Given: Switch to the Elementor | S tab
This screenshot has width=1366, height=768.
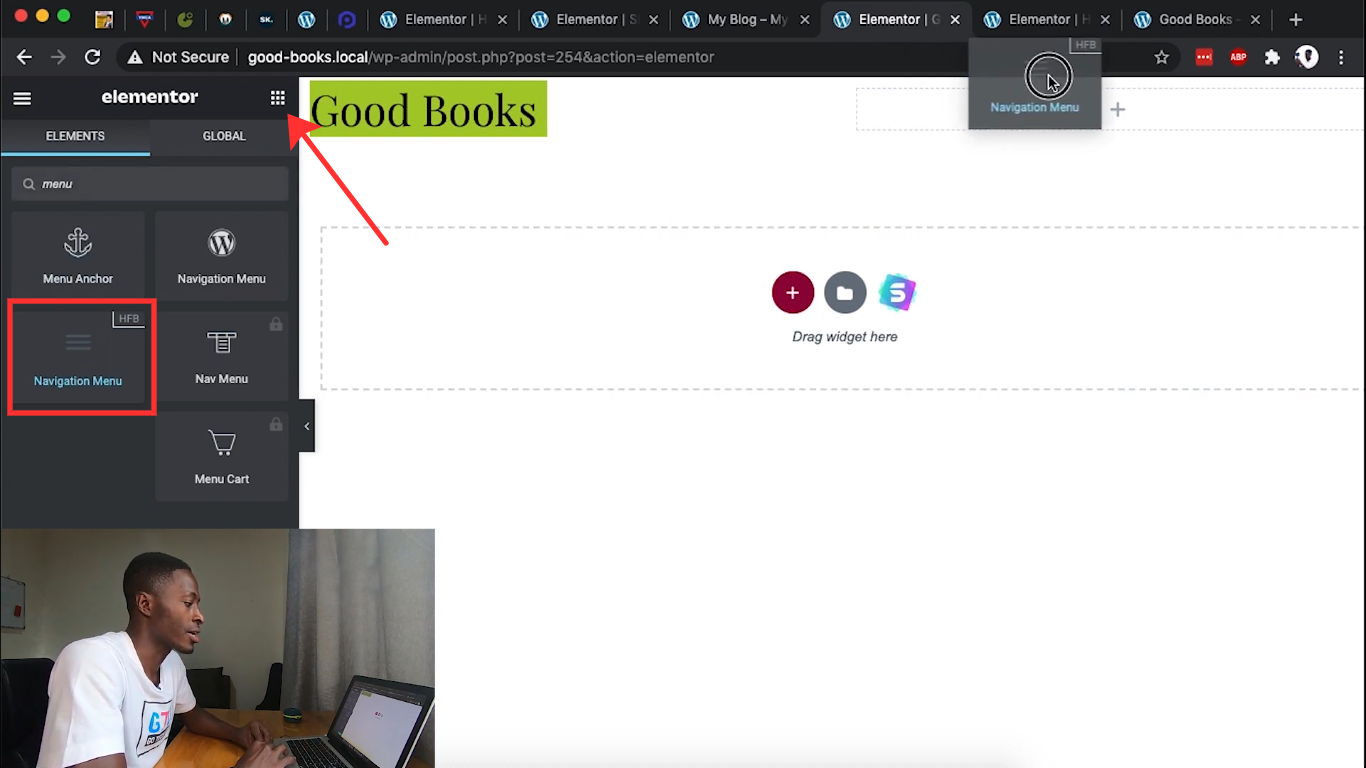Looking at the screenshot, I should (595, 19).
